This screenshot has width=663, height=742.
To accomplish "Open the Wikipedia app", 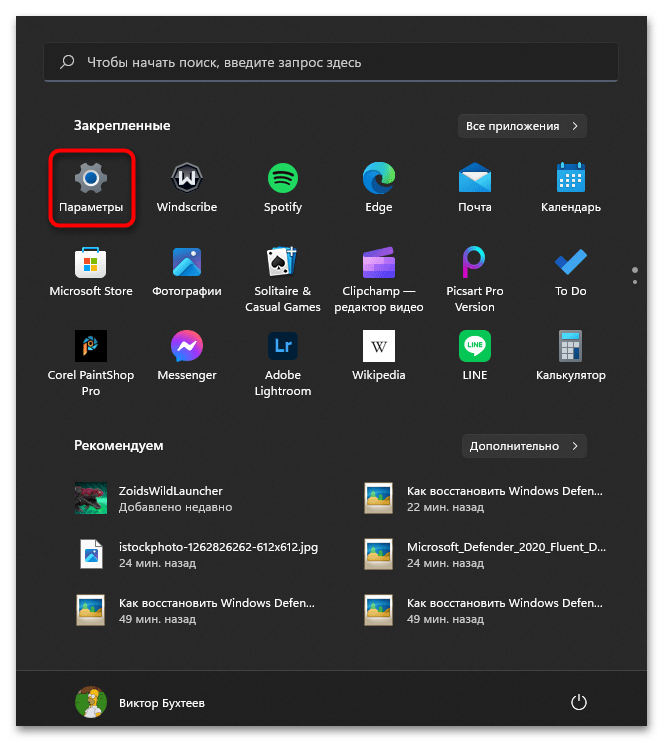I will click(x=379, y=356).
